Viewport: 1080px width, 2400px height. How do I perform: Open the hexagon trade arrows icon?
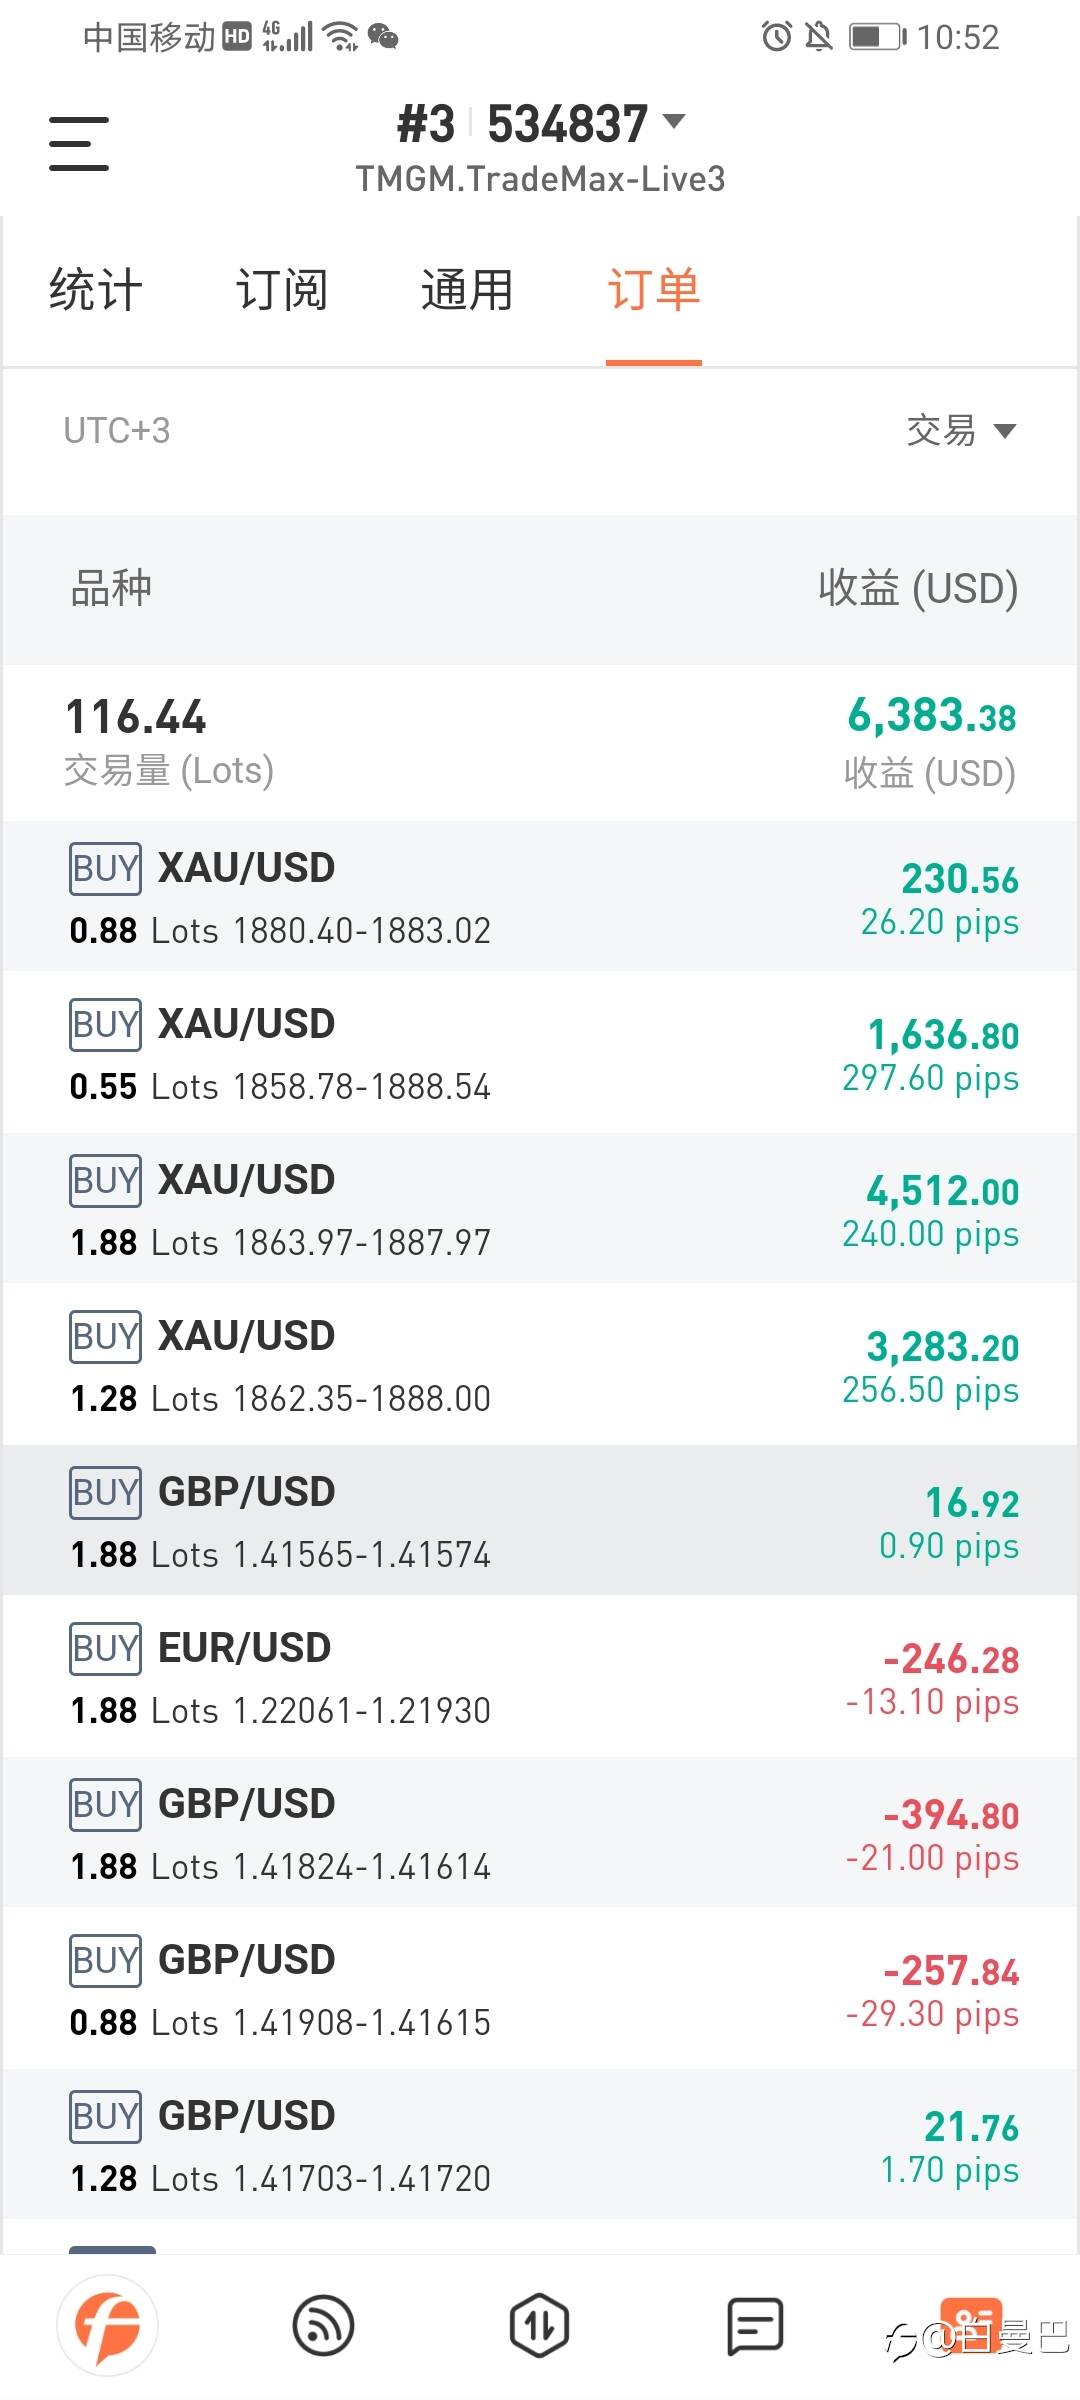(x=539, y=2326)
